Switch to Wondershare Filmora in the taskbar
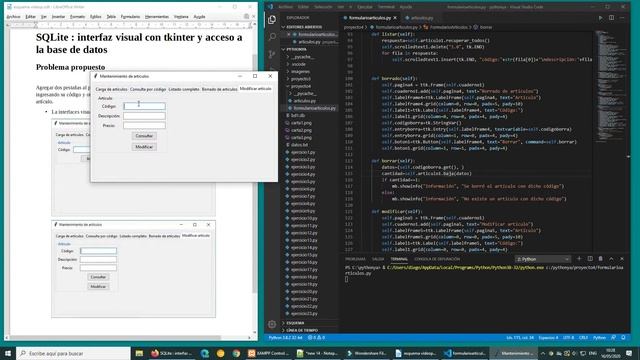The height and width of the screenshot is (360, 640). pos(366,353)
